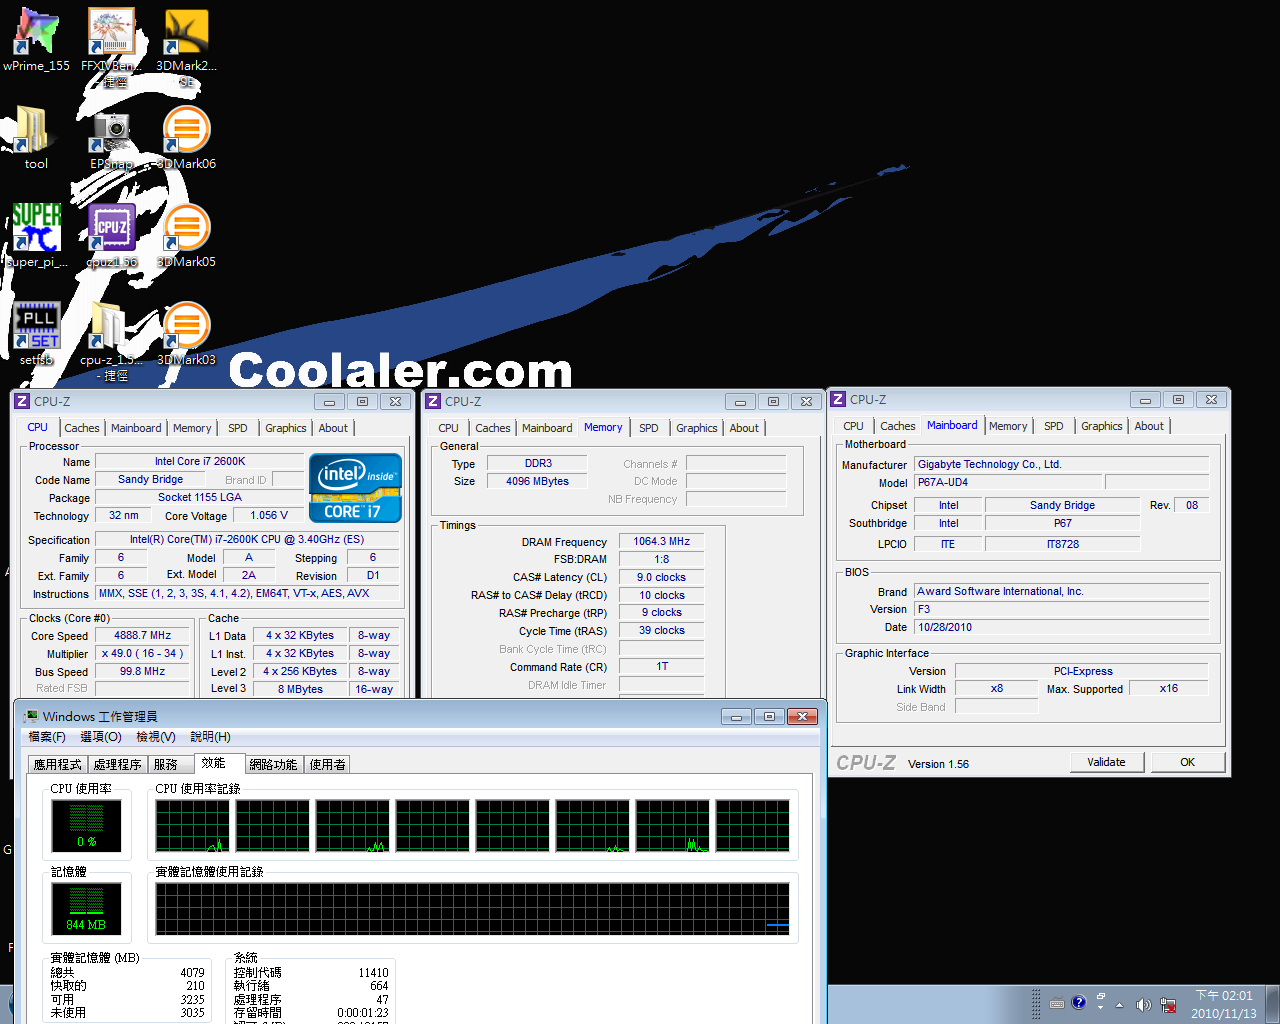Open the 檔案(F) menu in Task Manager
The width and height of the screenshot is (1280, 1024).
pos(47,737)
